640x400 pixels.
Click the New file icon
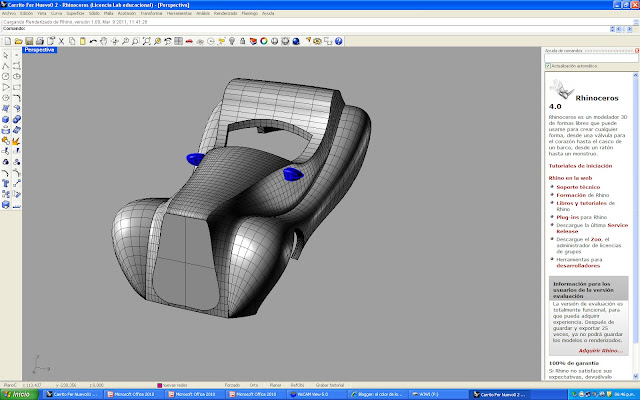8,41
